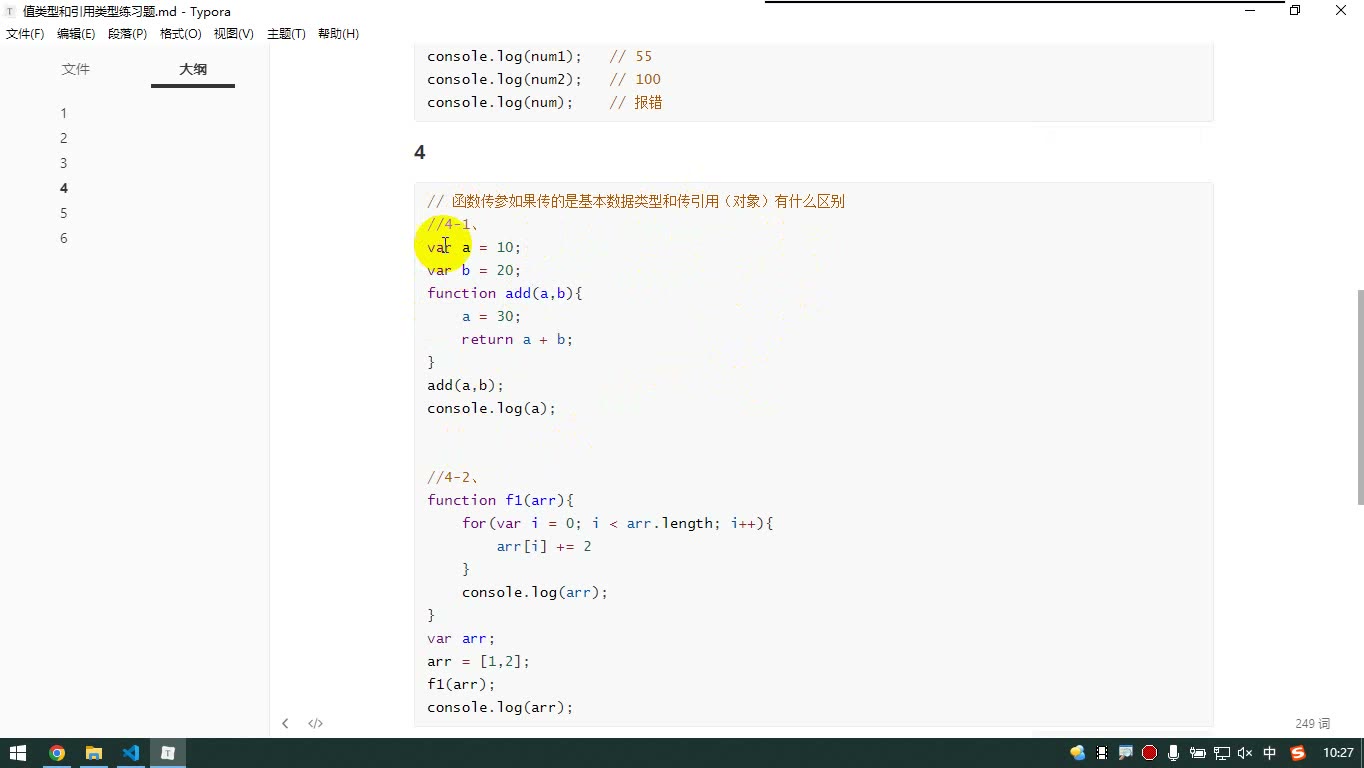The image size is (1364, 768).
Task: Click the //4-2 comment line
Action: coord(453,477)
